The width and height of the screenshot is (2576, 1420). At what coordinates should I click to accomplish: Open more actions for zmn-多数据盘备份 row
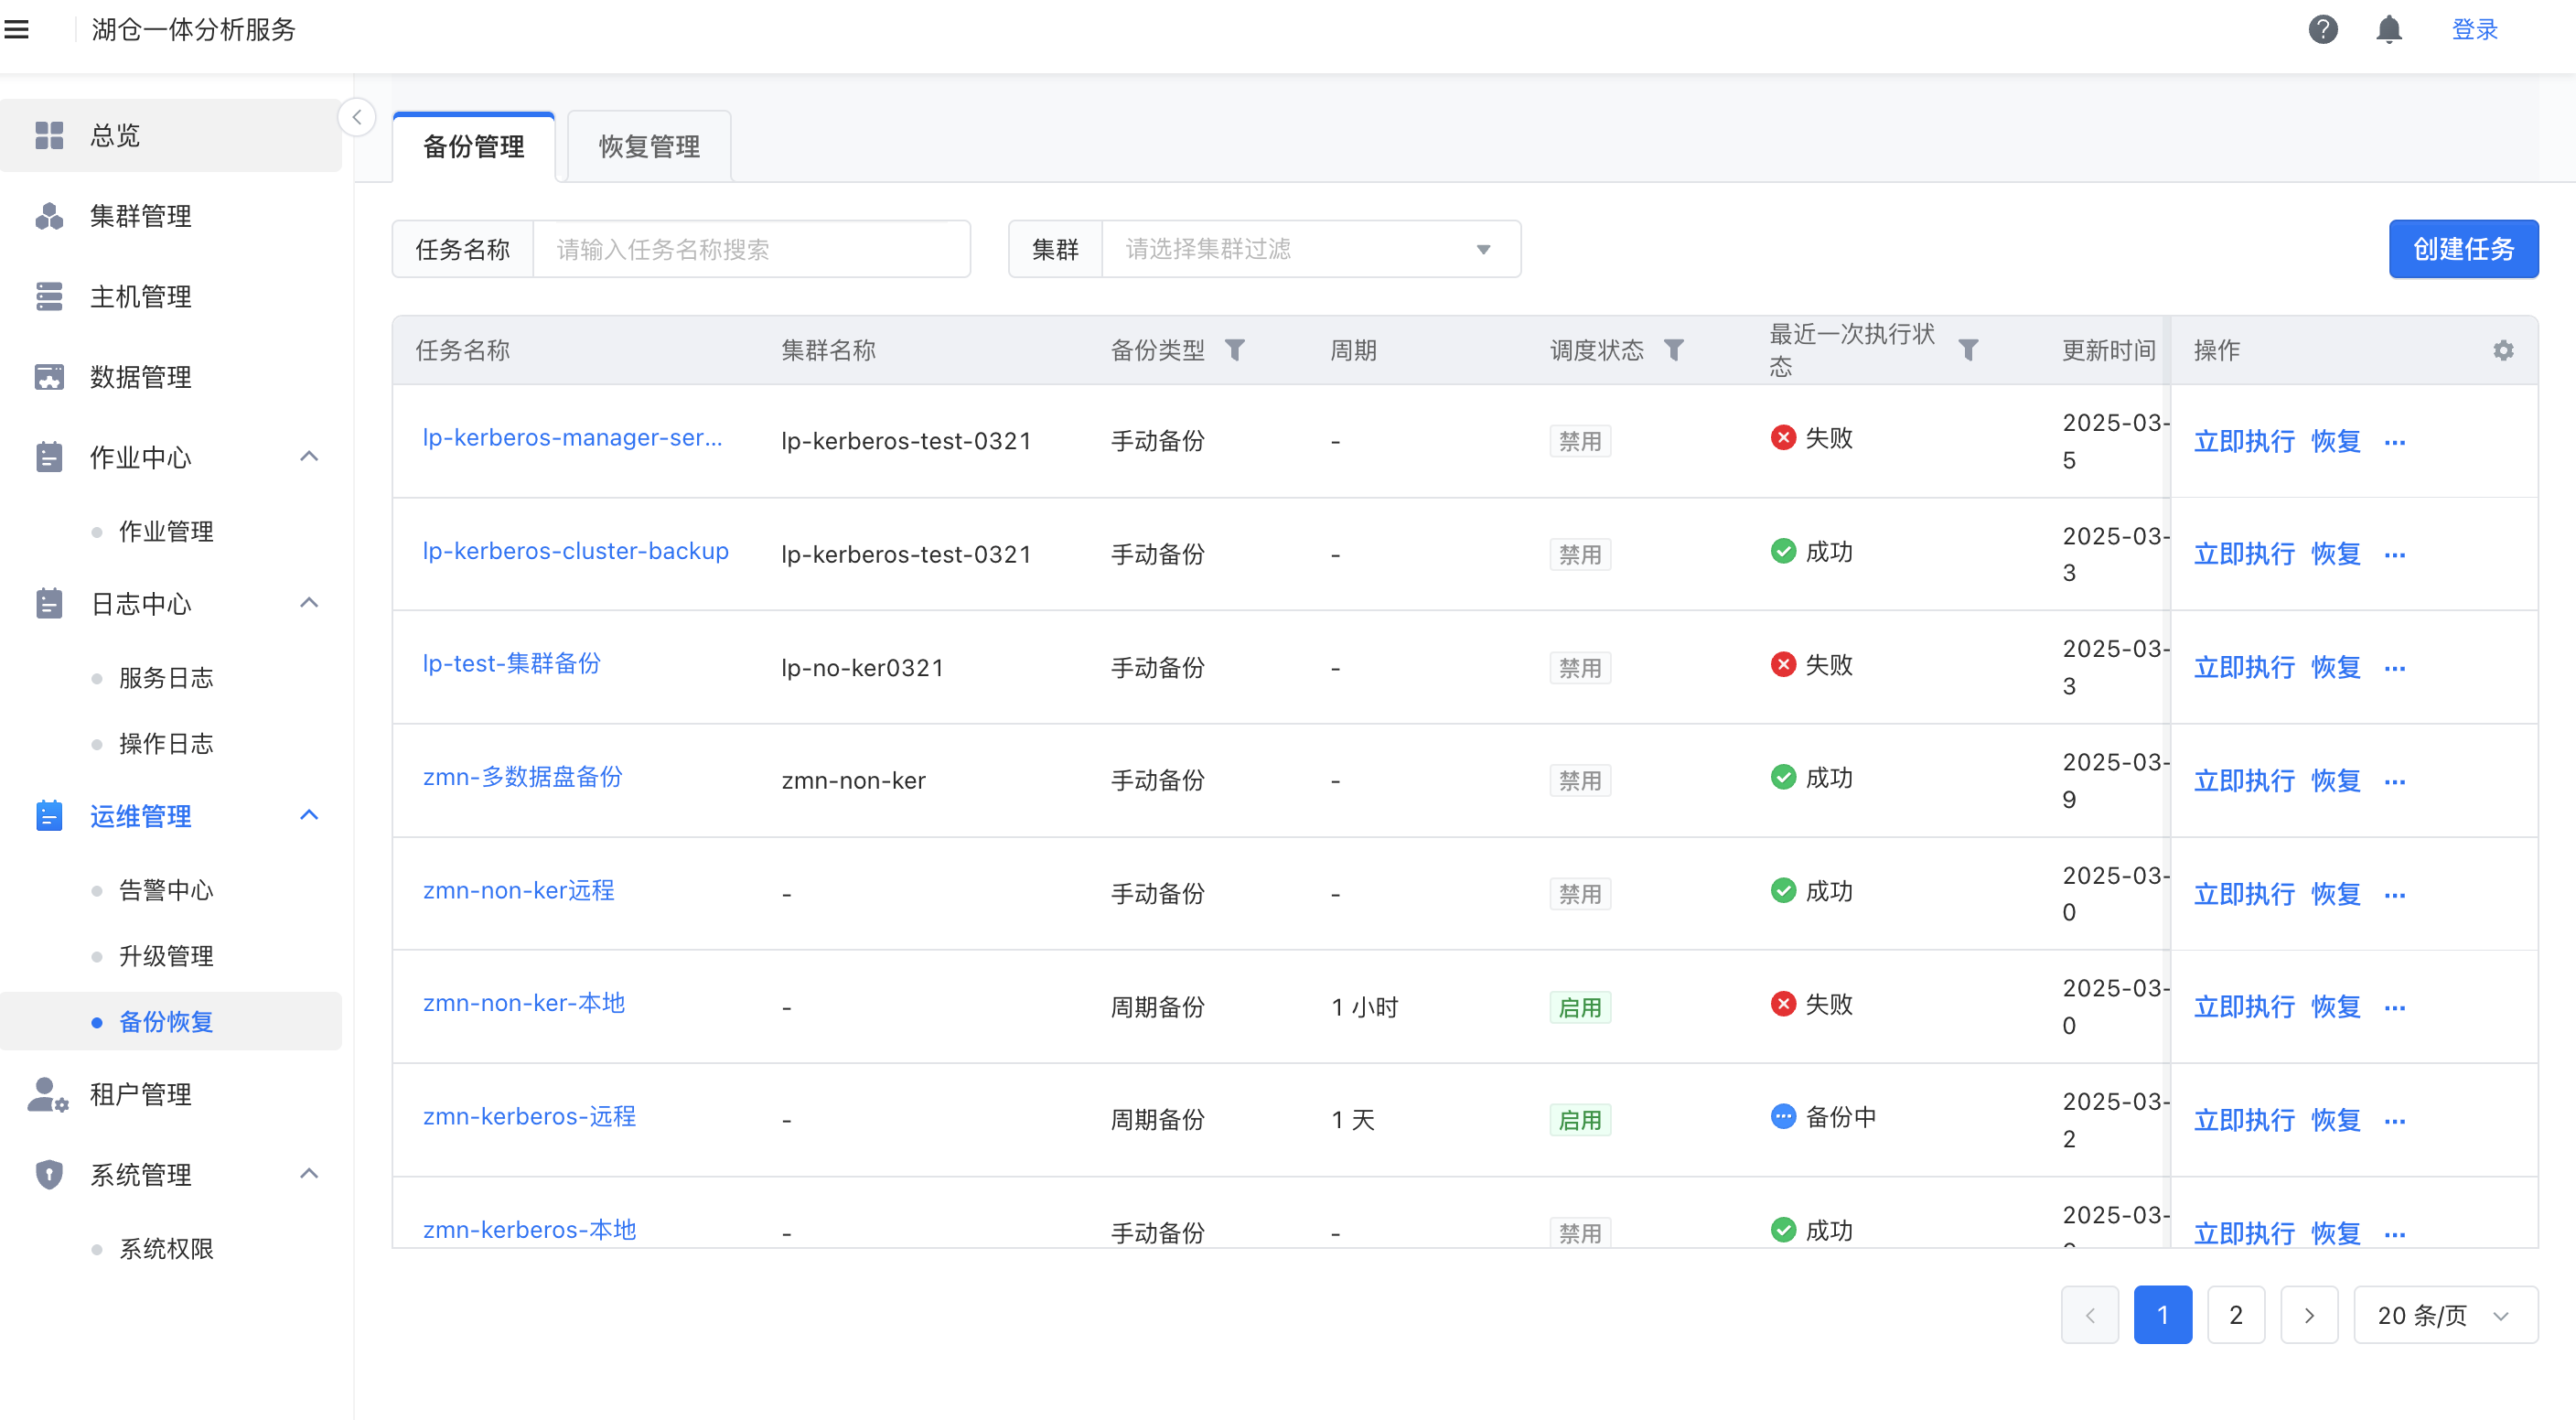[2395, 781]
